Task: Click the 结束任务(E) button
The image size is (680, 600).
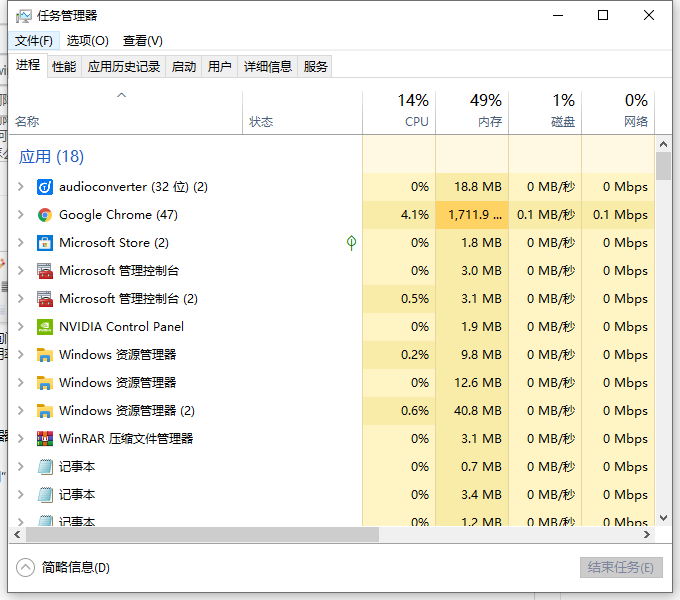Action: (621, 567)
